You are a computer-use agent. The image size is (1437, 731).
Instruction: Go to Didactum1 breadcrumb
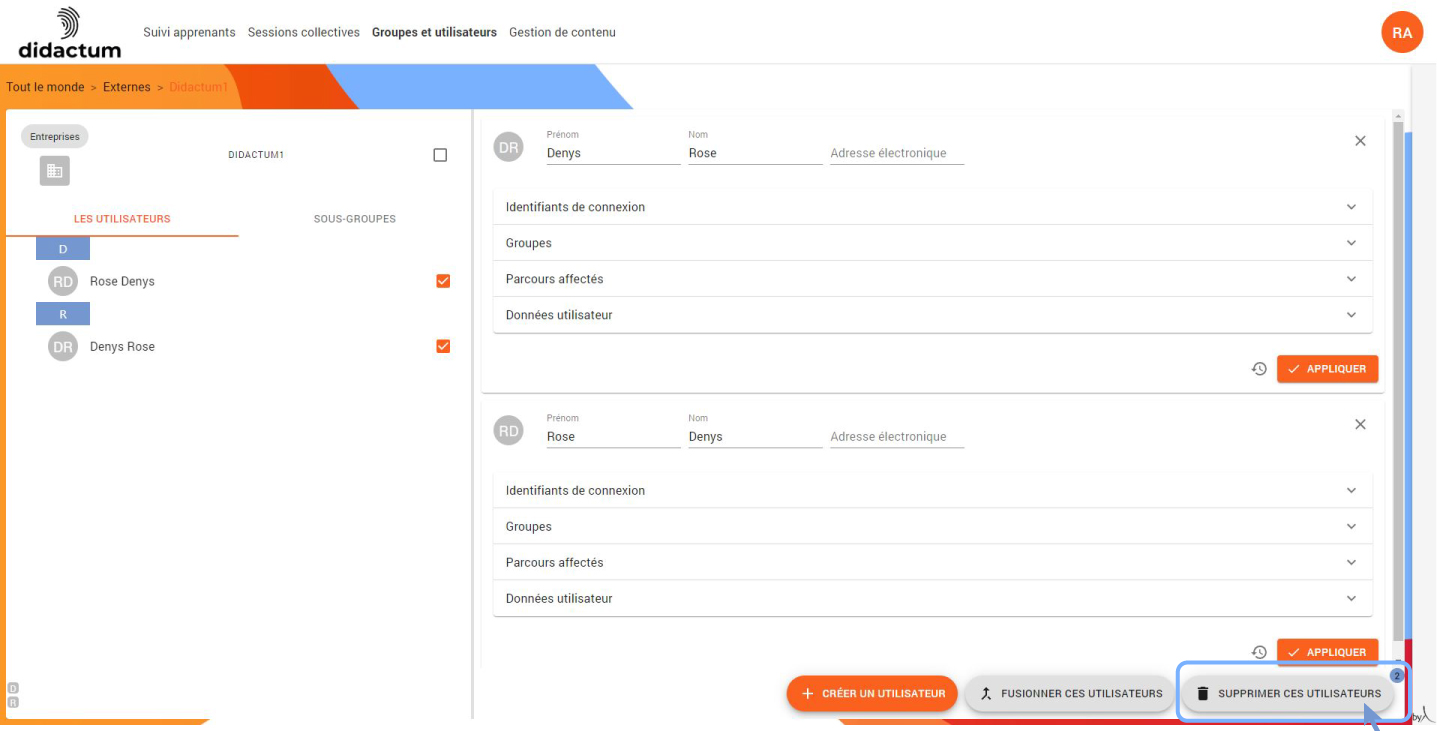coord(198,87)
